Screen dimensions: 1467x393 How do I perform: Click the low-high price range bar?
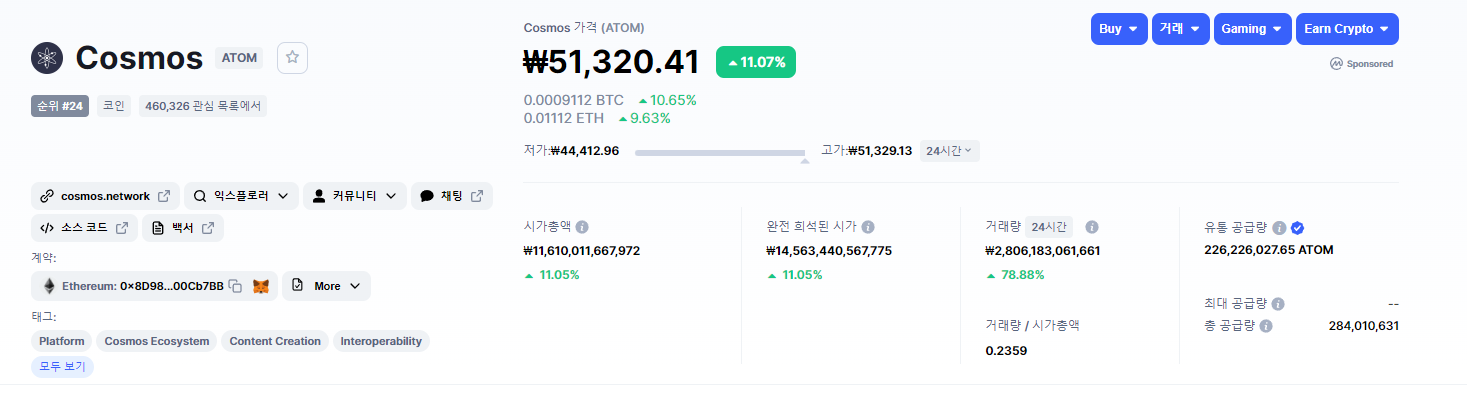pyautogui.click(x=720, y=153)
